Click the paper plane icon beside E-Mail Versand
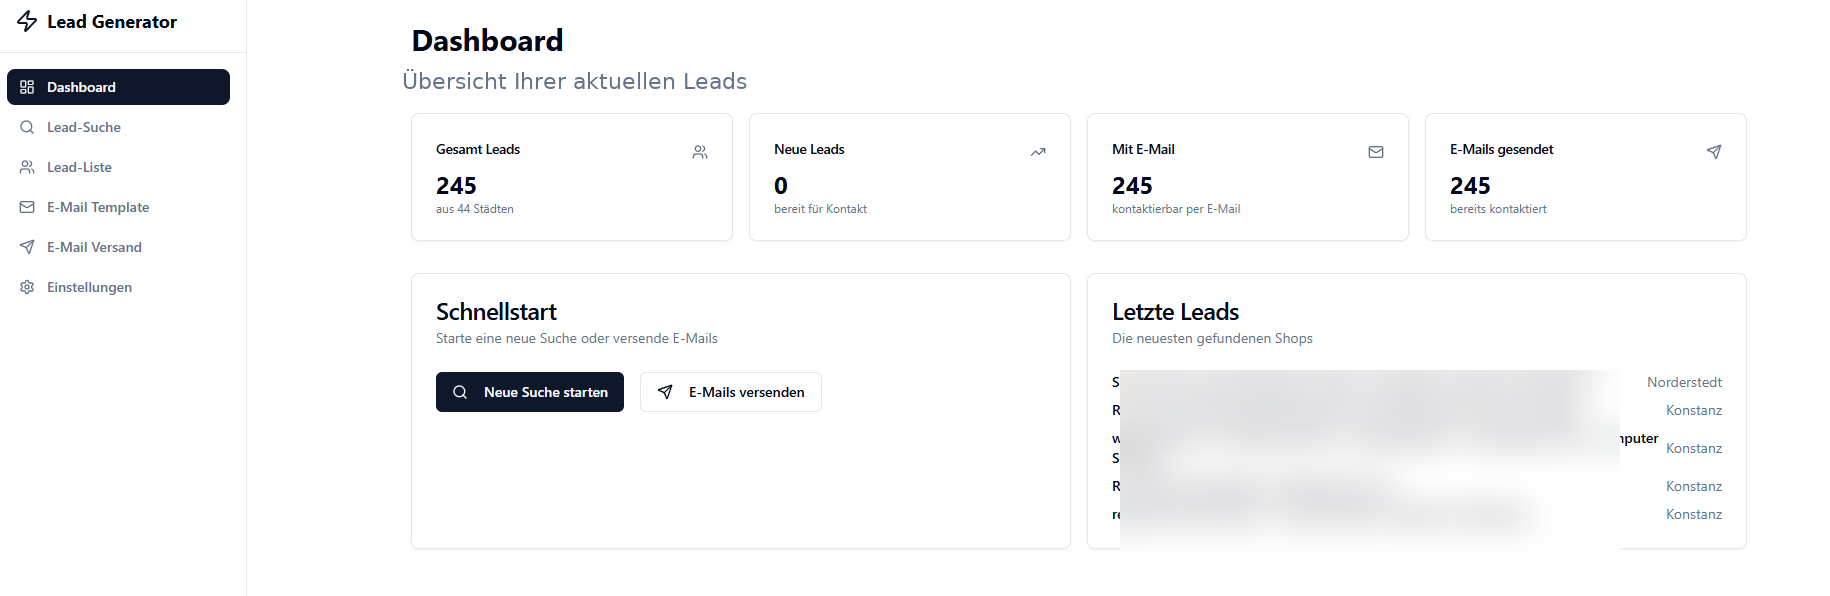 click(27, 247)
